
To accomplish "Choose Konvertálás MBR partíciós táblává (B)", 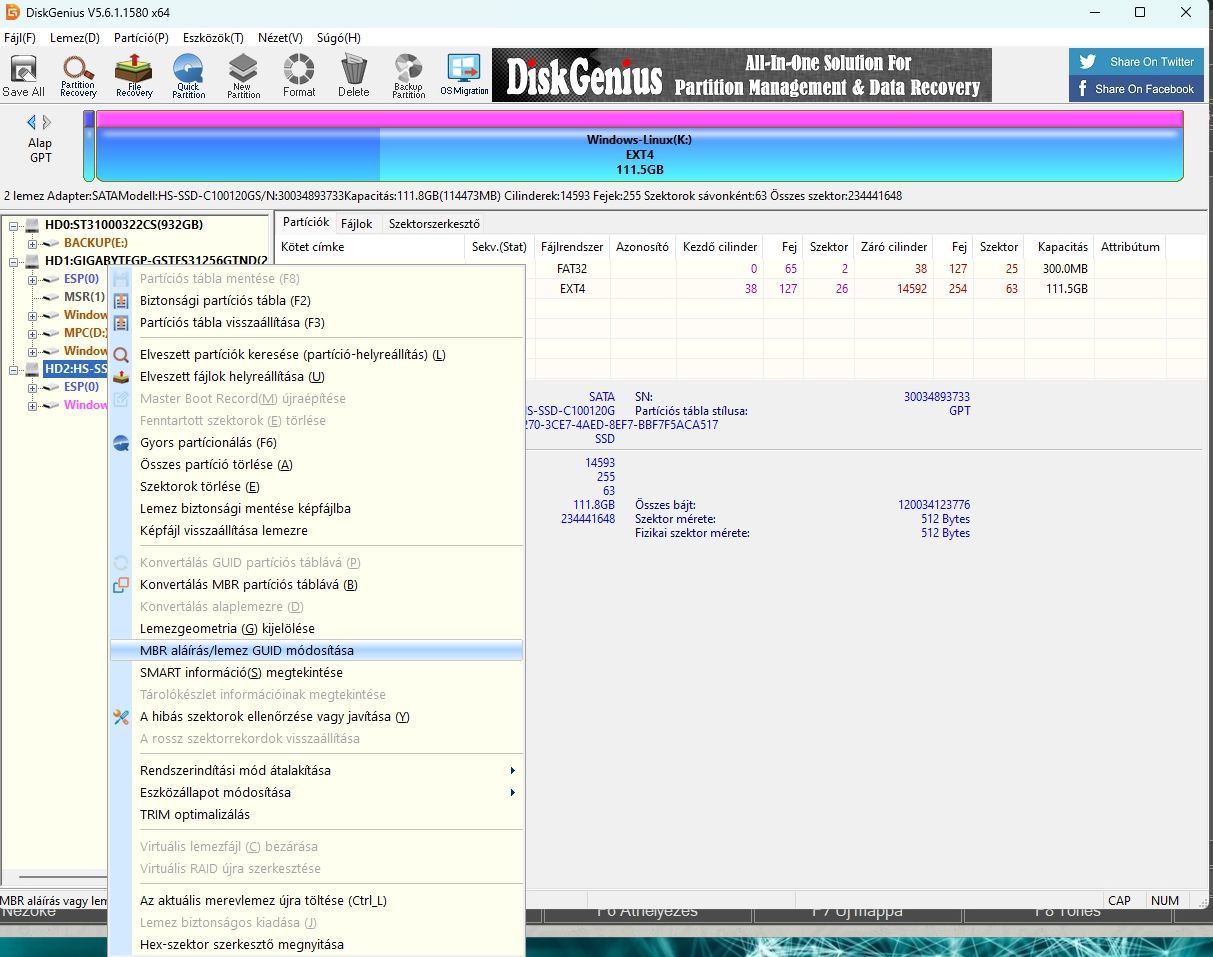I will click(x=316, y=585).
